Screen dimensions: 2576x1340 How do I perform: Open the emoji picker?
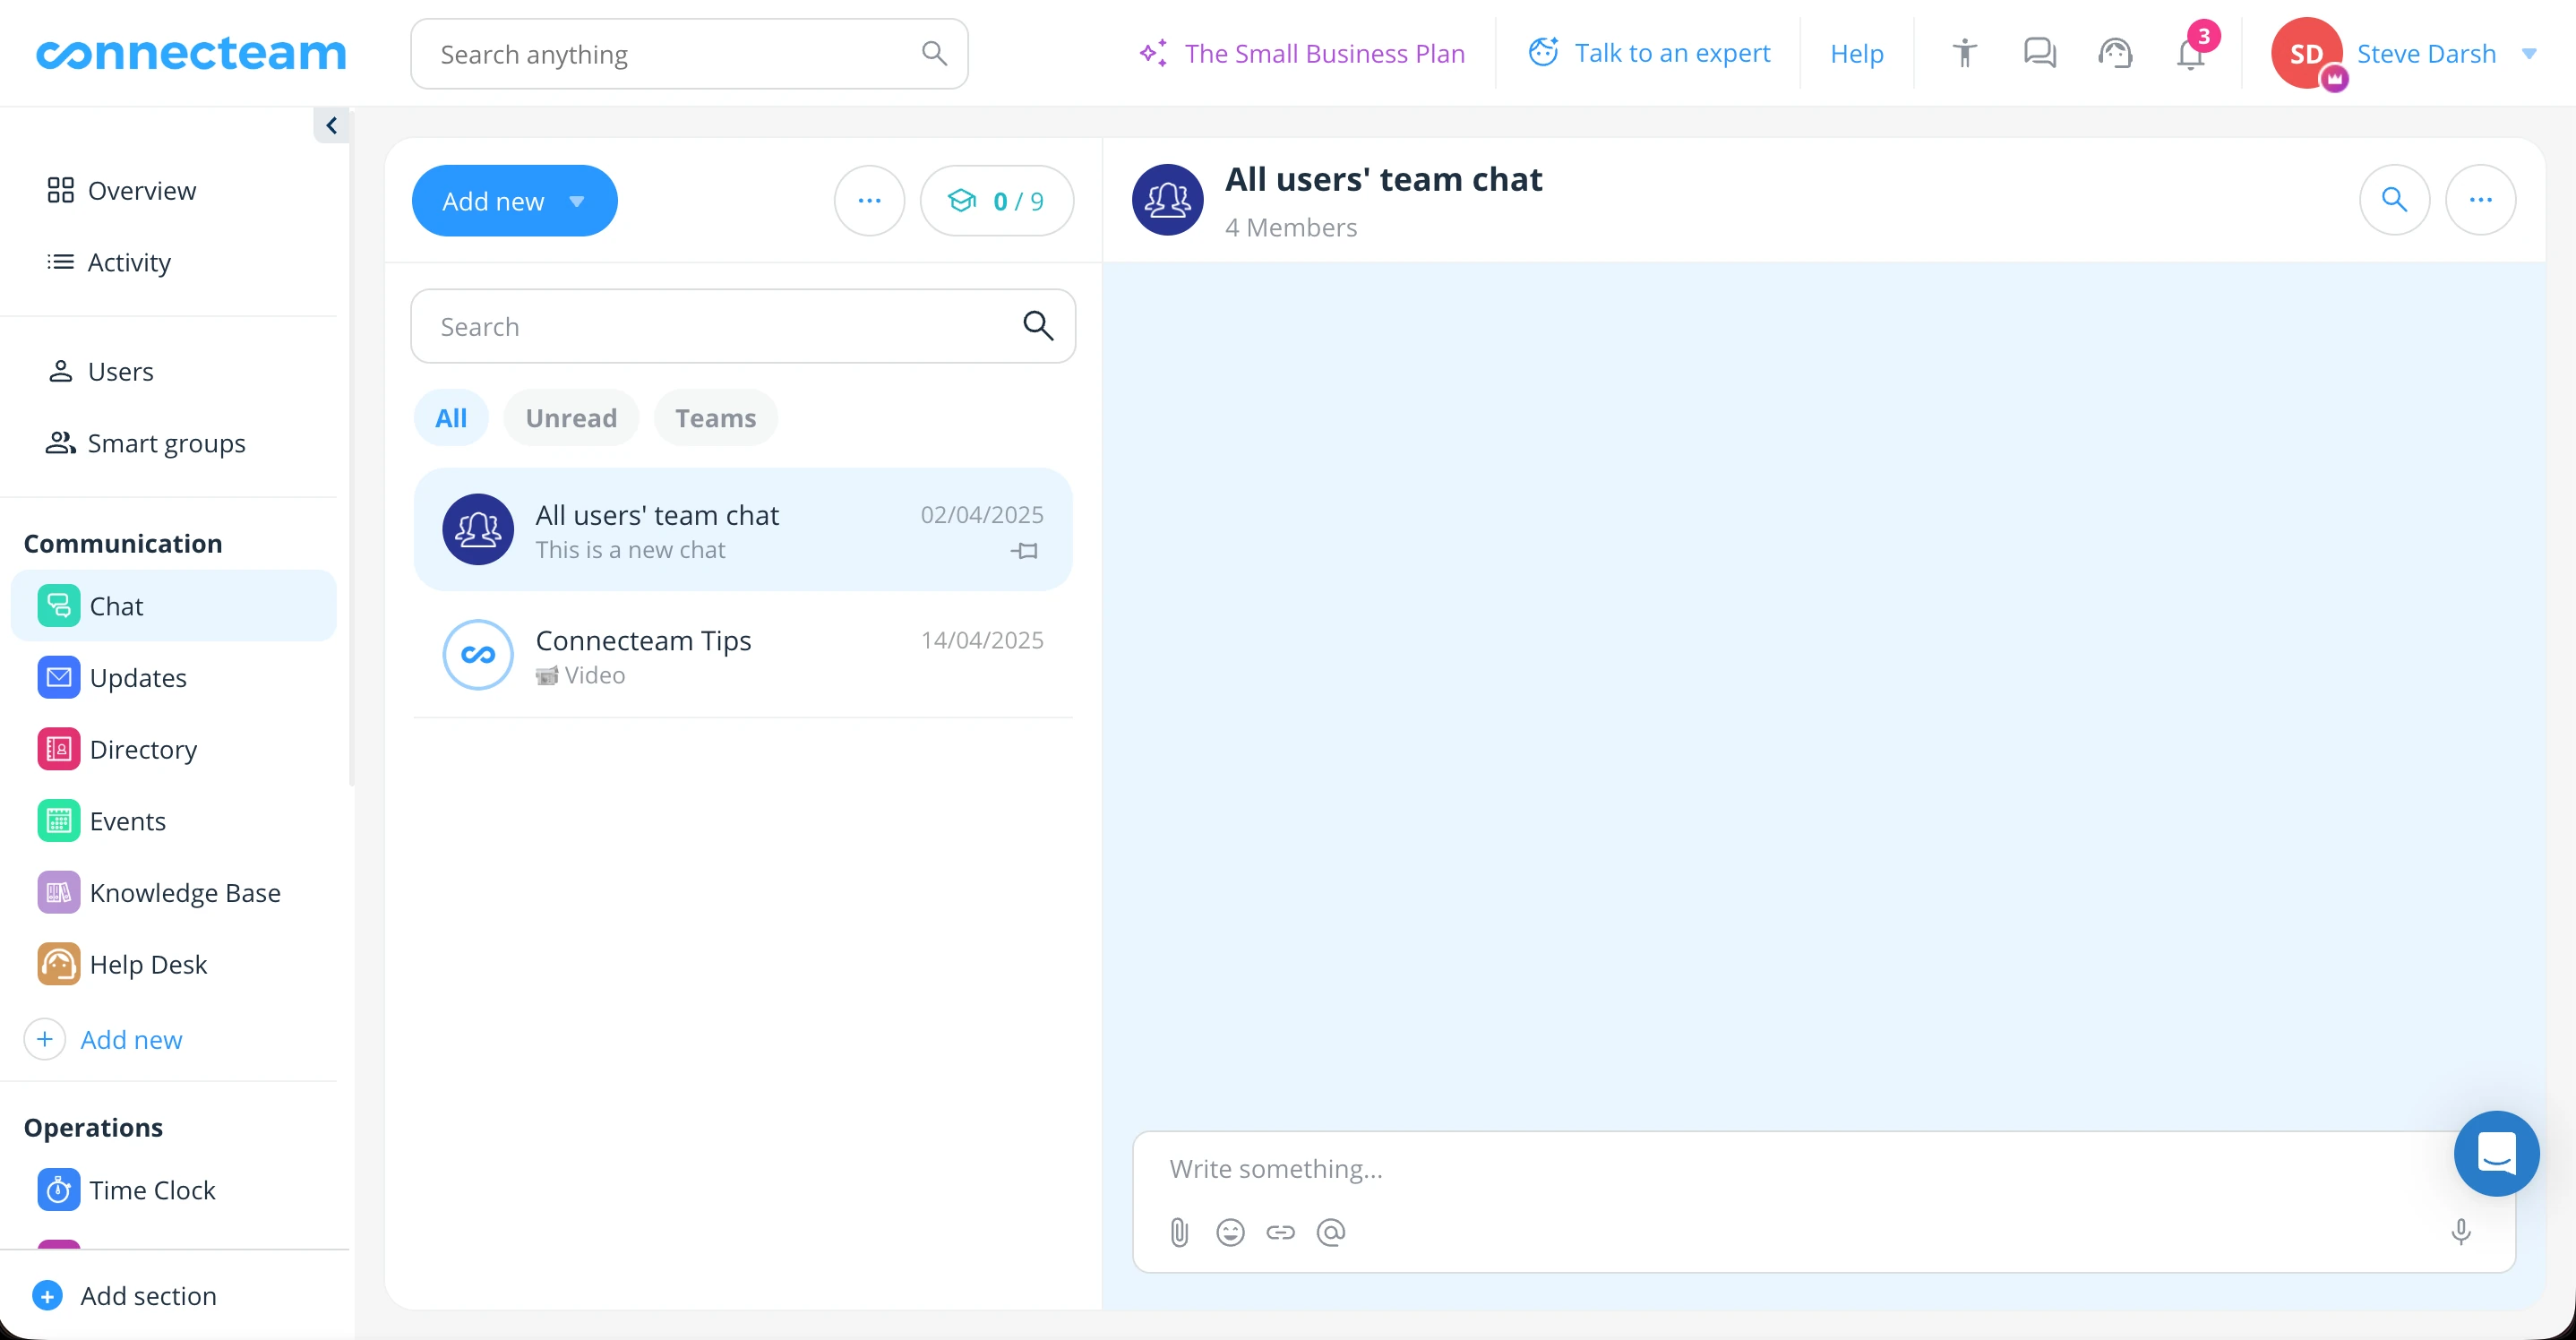click(1230, 1233)
